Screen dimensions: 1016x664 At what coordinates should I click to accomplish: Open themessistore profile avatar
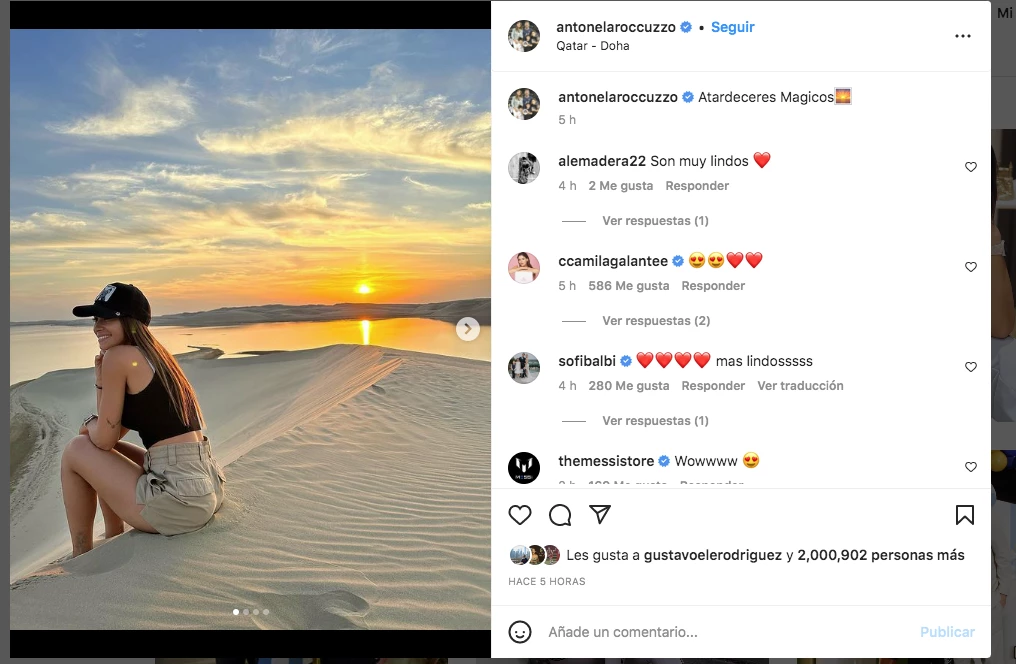[x=524, y=467]
